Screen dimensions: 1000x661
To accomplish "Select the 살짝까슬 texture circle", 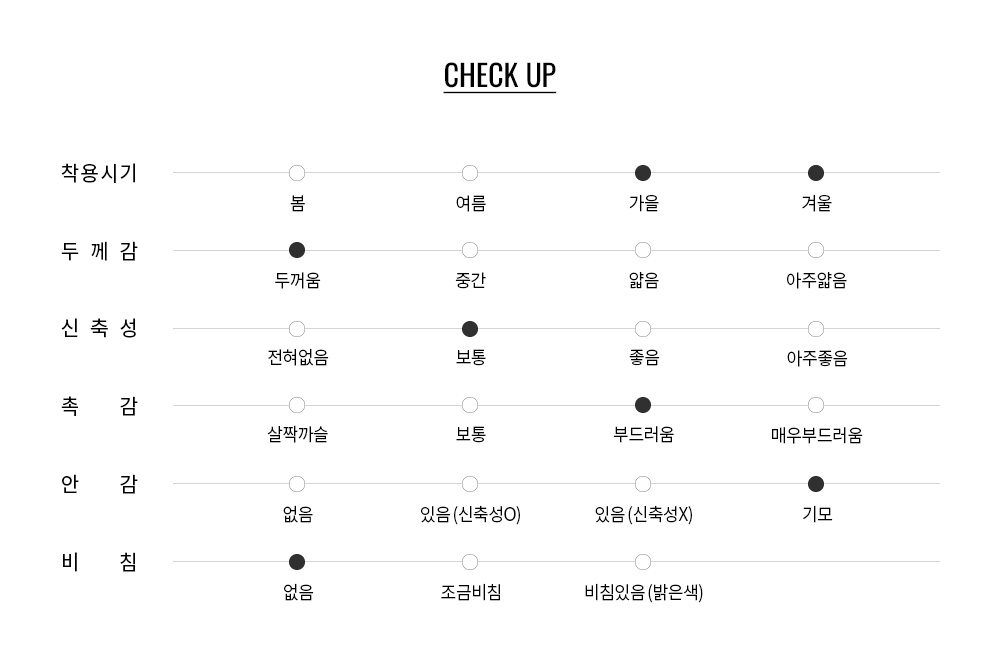I will pos(297,405).
